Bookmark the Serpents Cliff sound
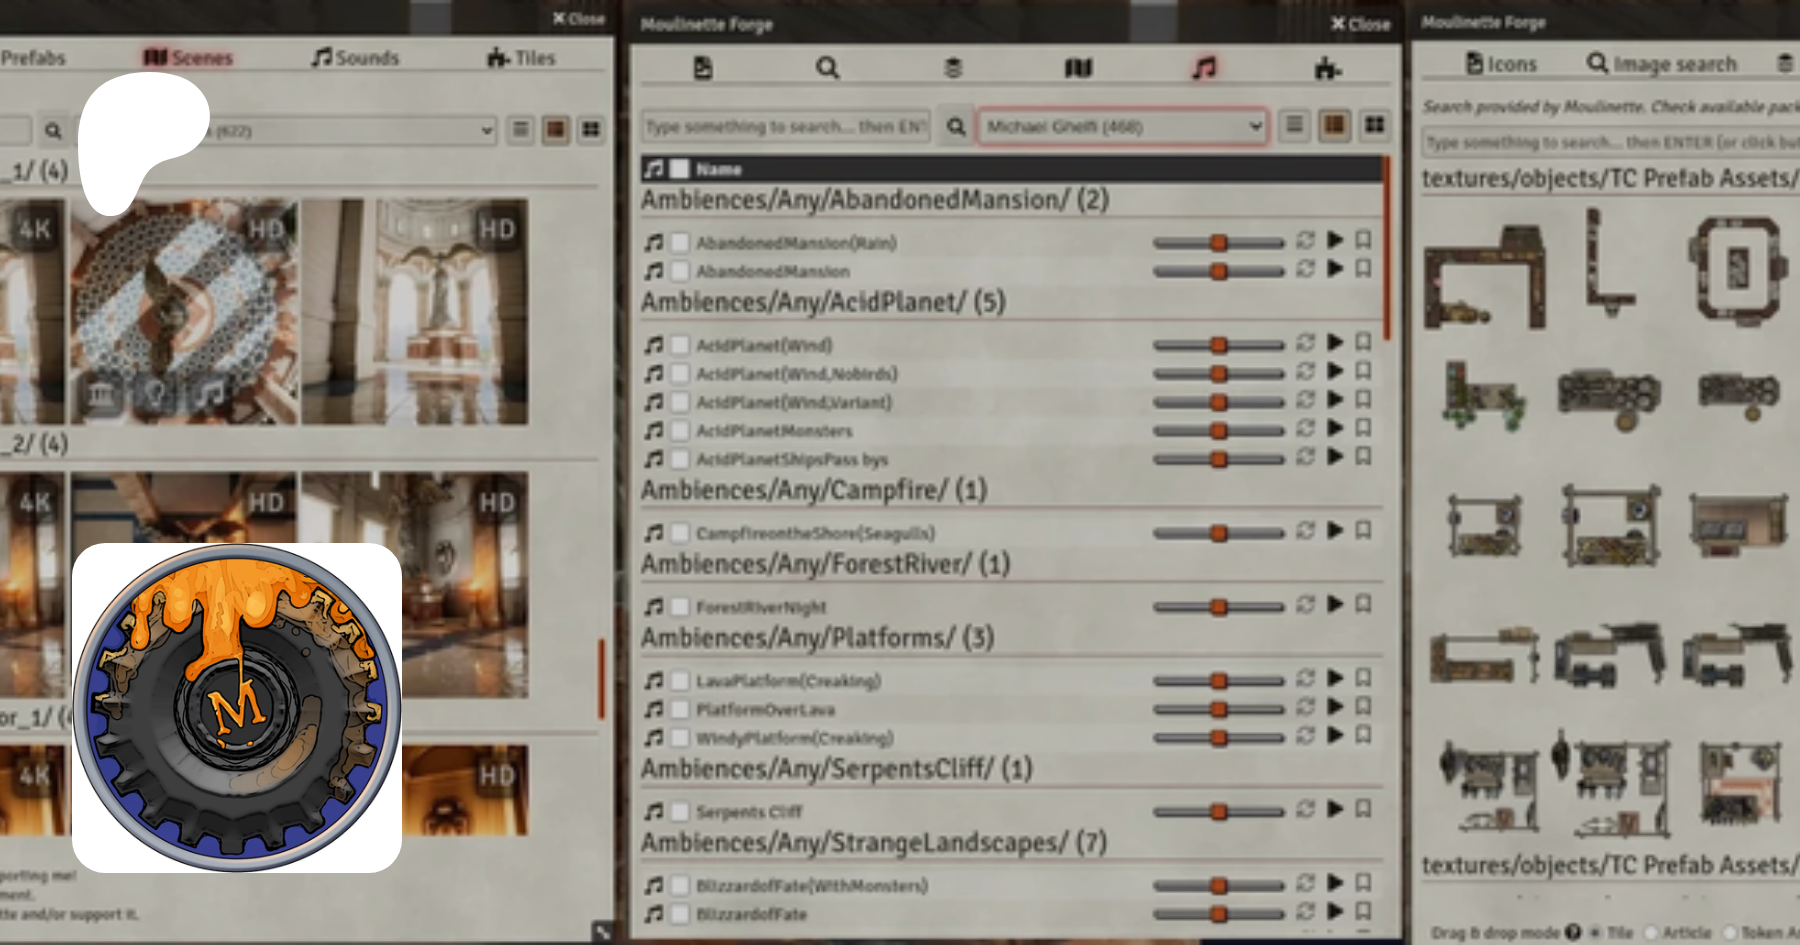The image size is (1800, 945). [x=1363, y=809]
